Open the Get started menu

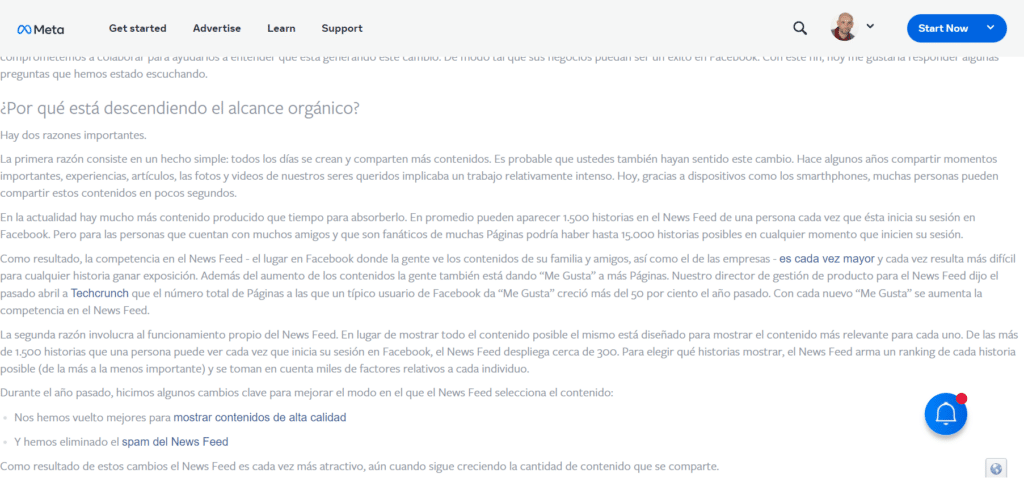138,28
